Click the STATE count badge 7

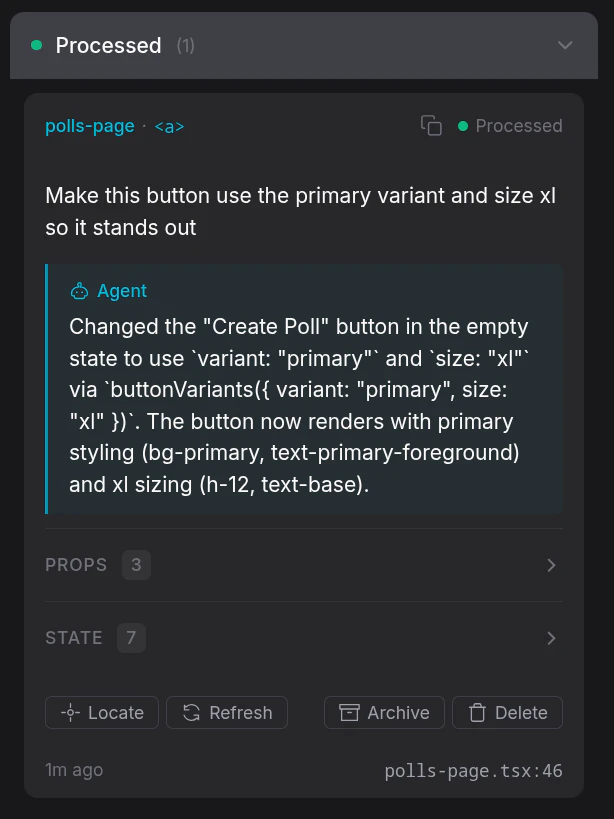131,638
